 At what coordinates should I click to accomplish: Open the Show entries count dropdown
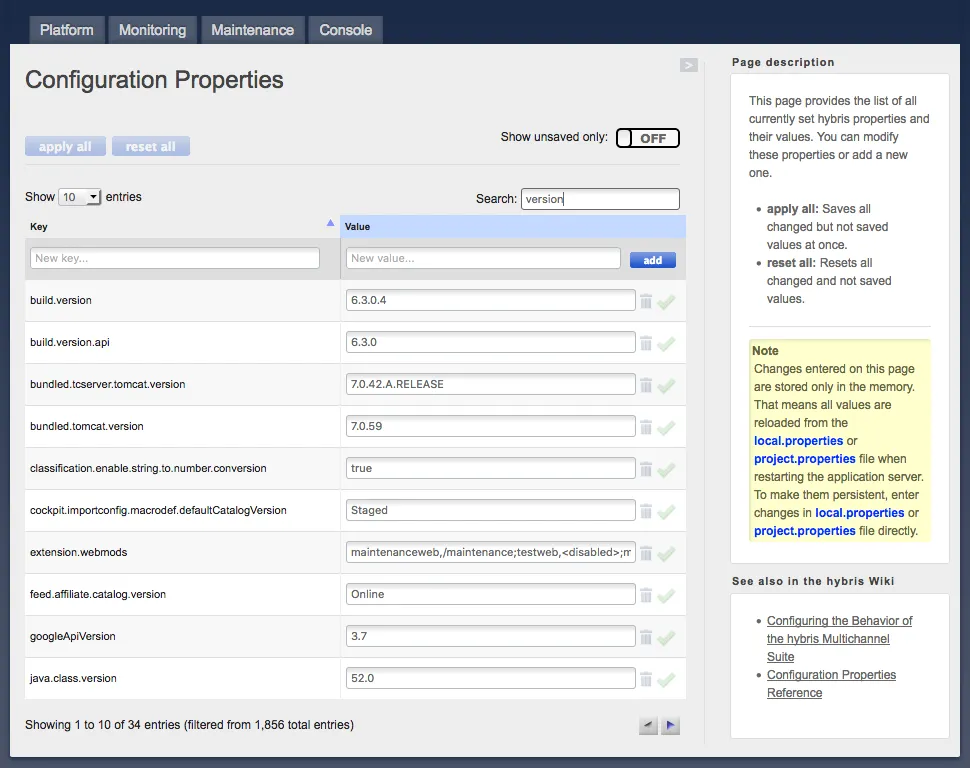[79, 197]
